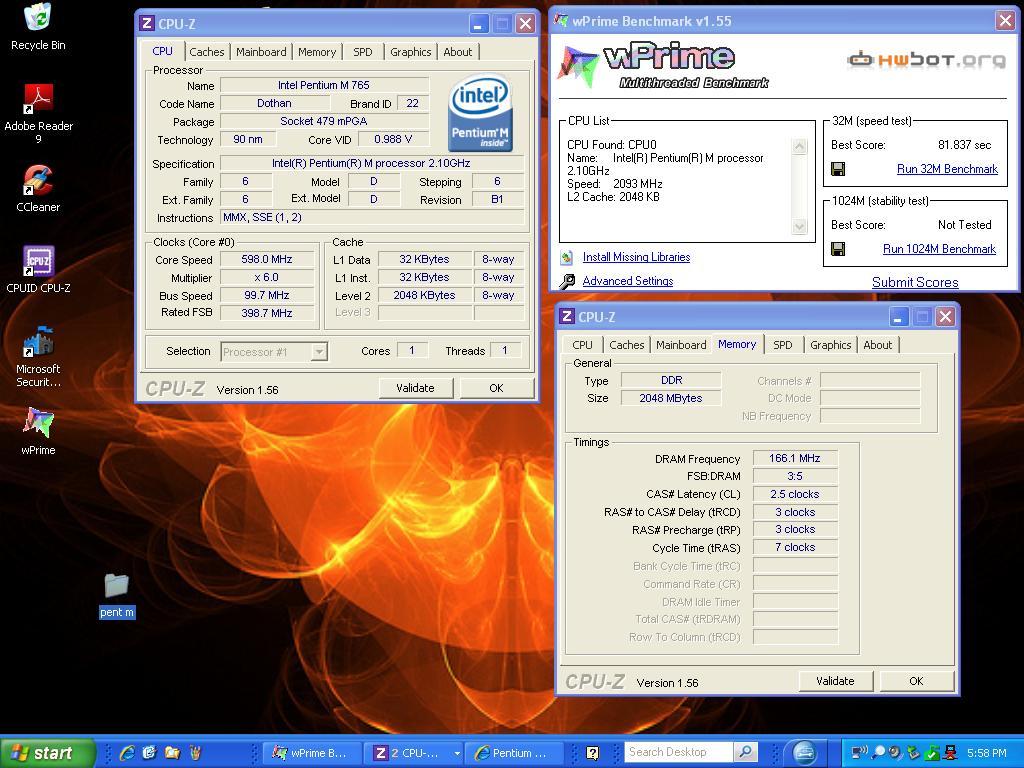Click the wPrime title bar icon
This screenshot has height=768, width=1024.
click(561, 20)
